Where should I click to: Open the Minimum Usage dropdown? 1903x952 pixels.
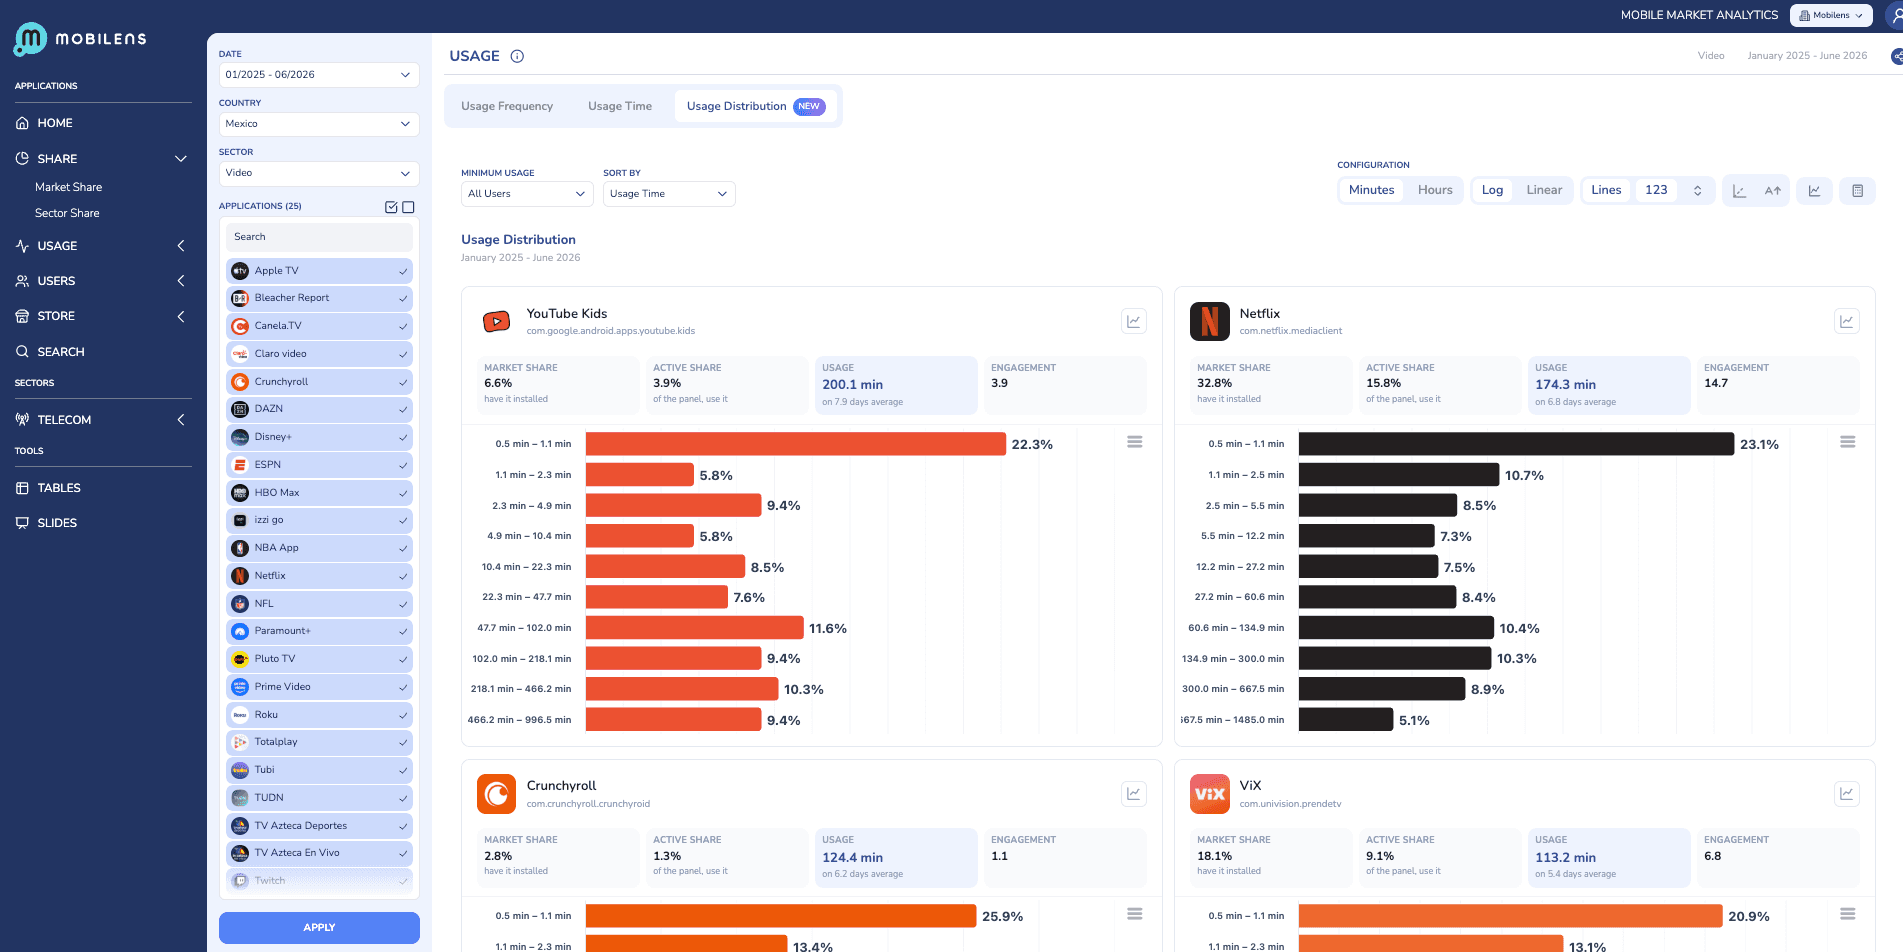tap(527, 194)
